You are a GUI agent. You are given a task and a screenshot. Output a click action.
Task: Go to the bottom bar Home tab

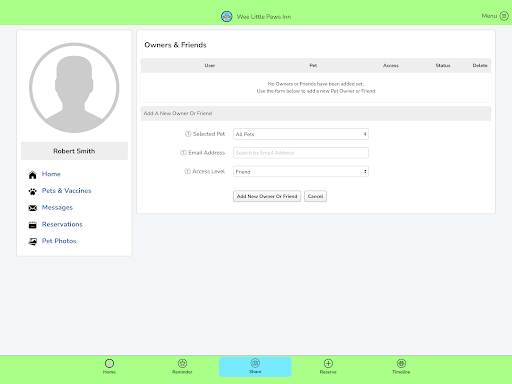point(109,366)
